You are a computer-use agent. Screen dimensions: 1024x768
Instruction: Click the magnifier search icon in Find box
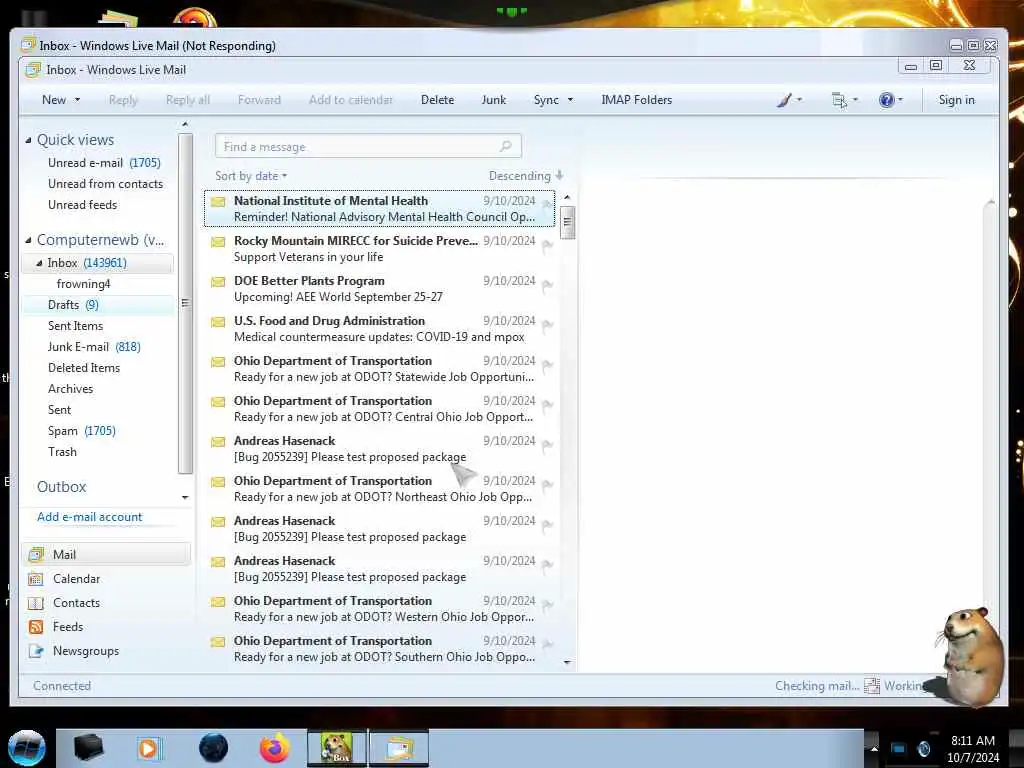[505, 146]
